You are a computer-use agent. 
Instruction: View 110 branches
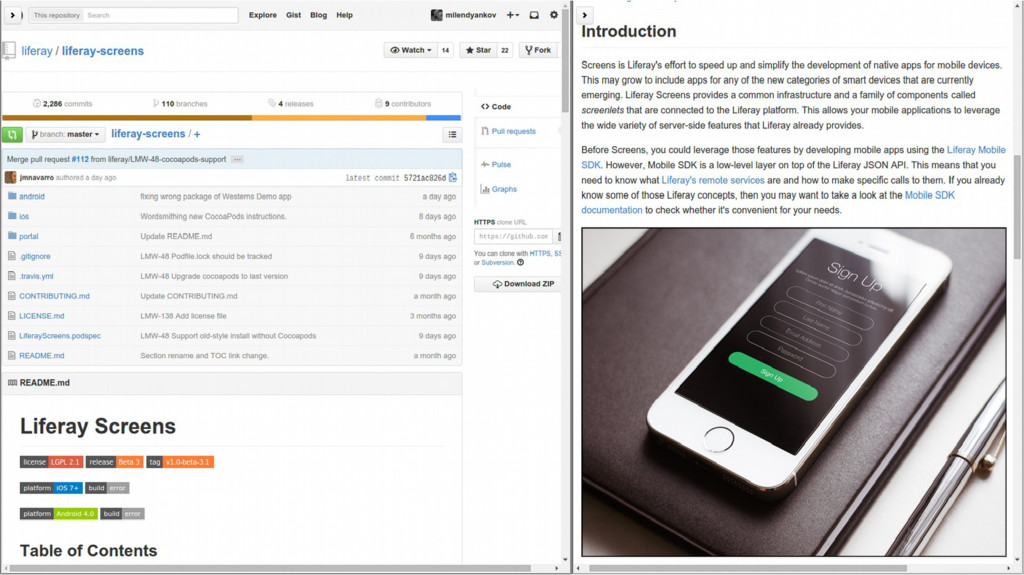[x=180, y=104]
